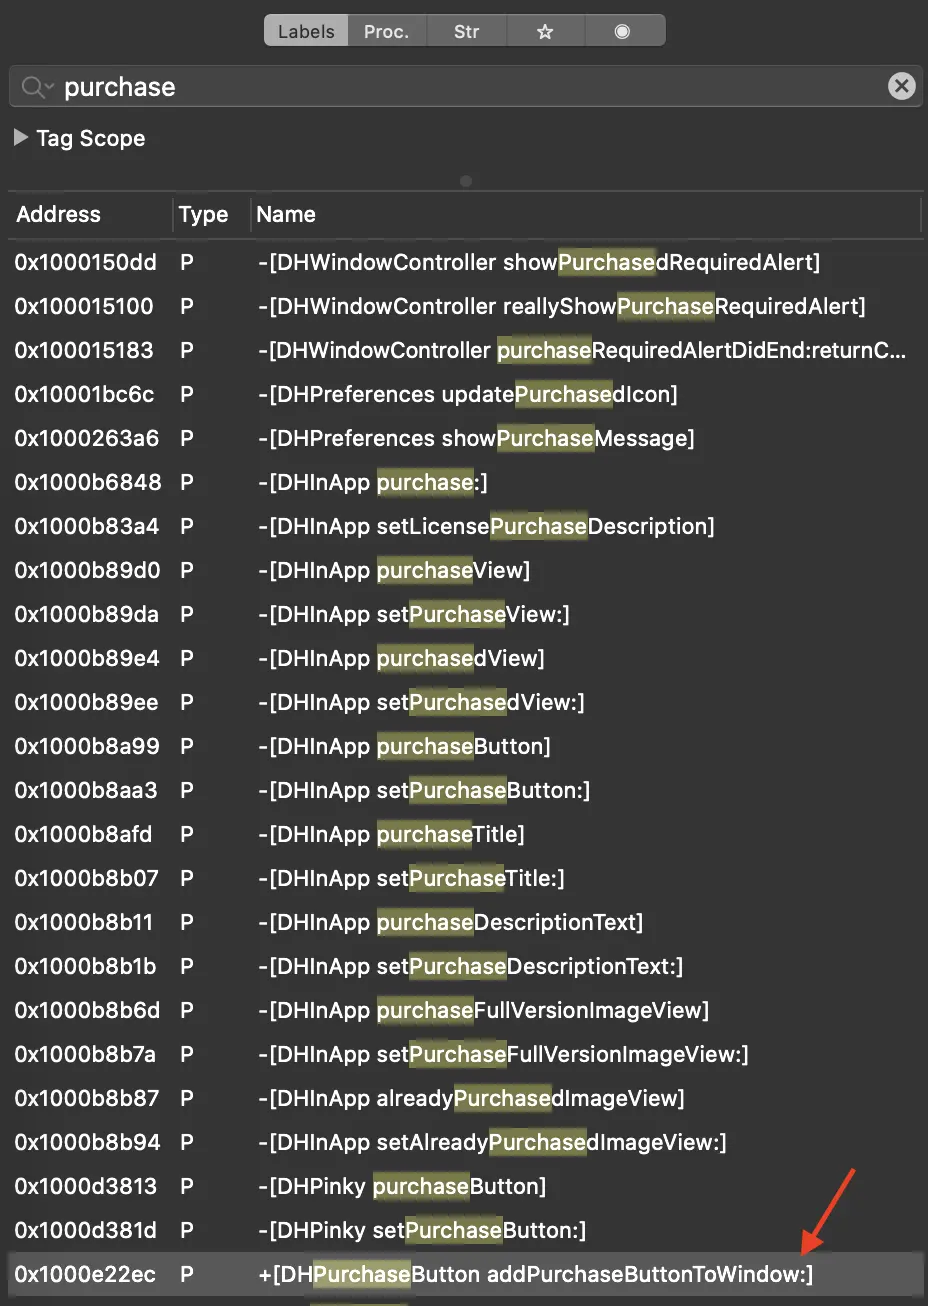Switch to the Labels tab

306,31
